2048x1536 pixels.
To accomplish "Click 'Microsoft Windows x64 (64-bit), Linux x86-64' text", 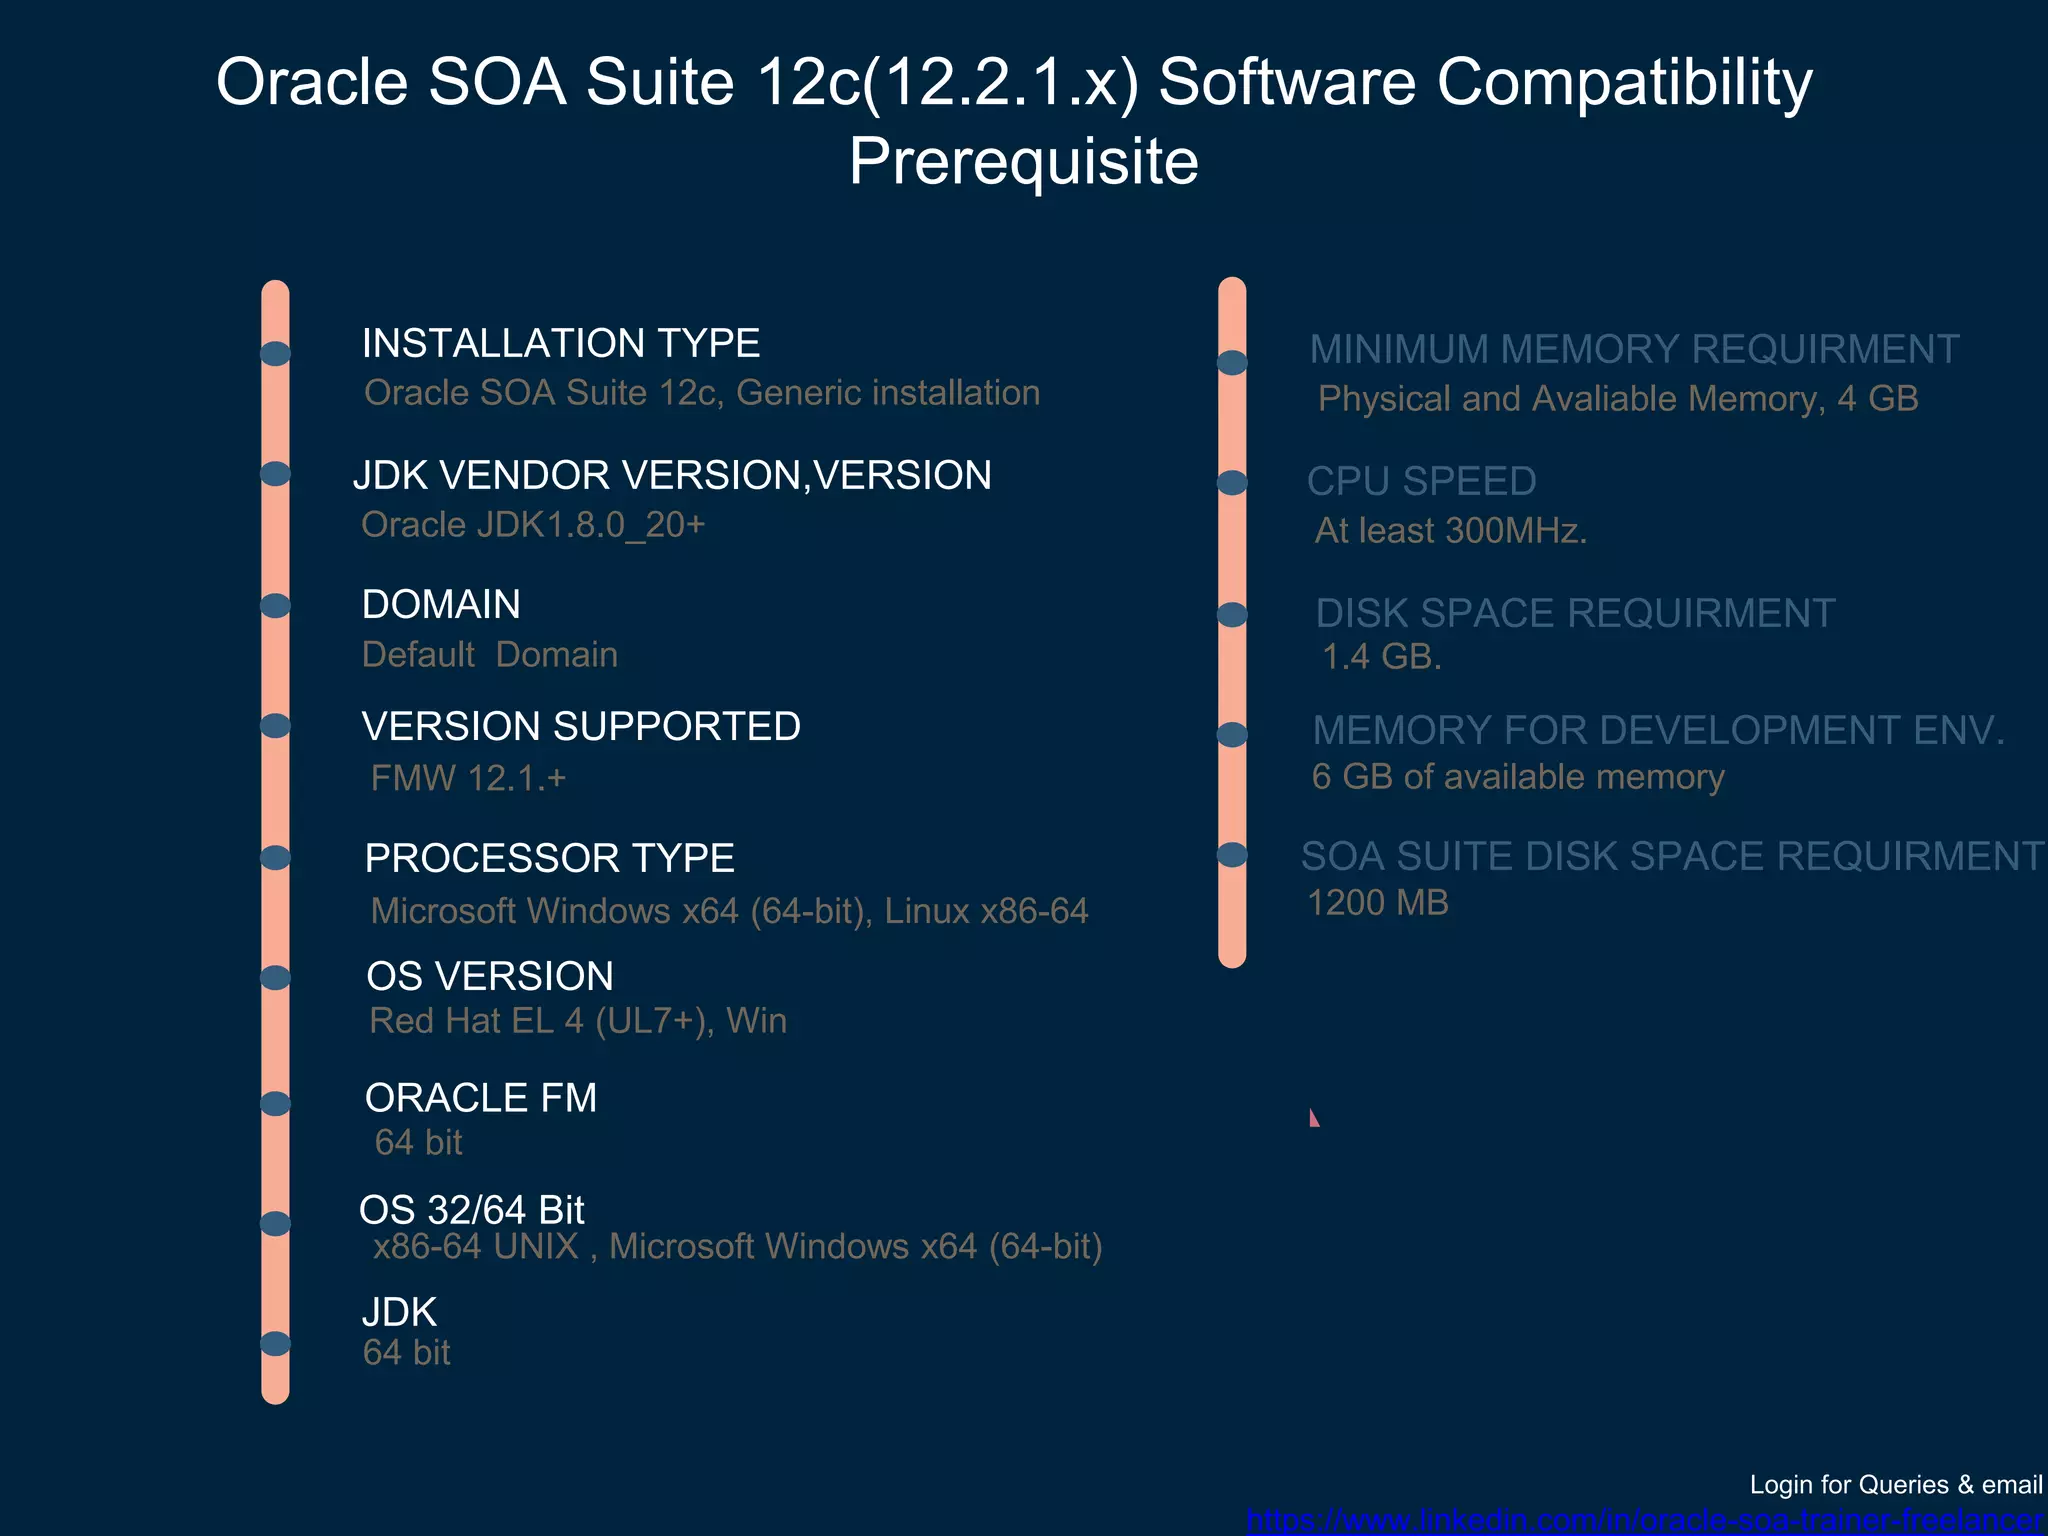I will pos(729,911).
